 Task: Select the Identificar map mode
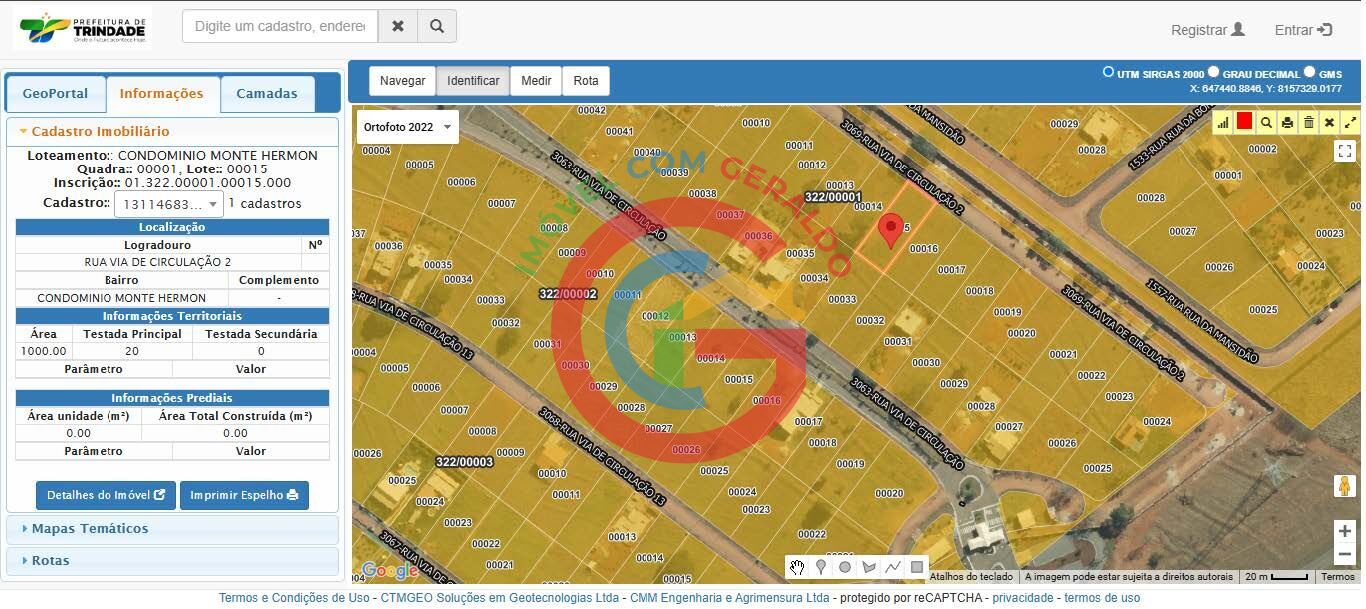point(473,81)
